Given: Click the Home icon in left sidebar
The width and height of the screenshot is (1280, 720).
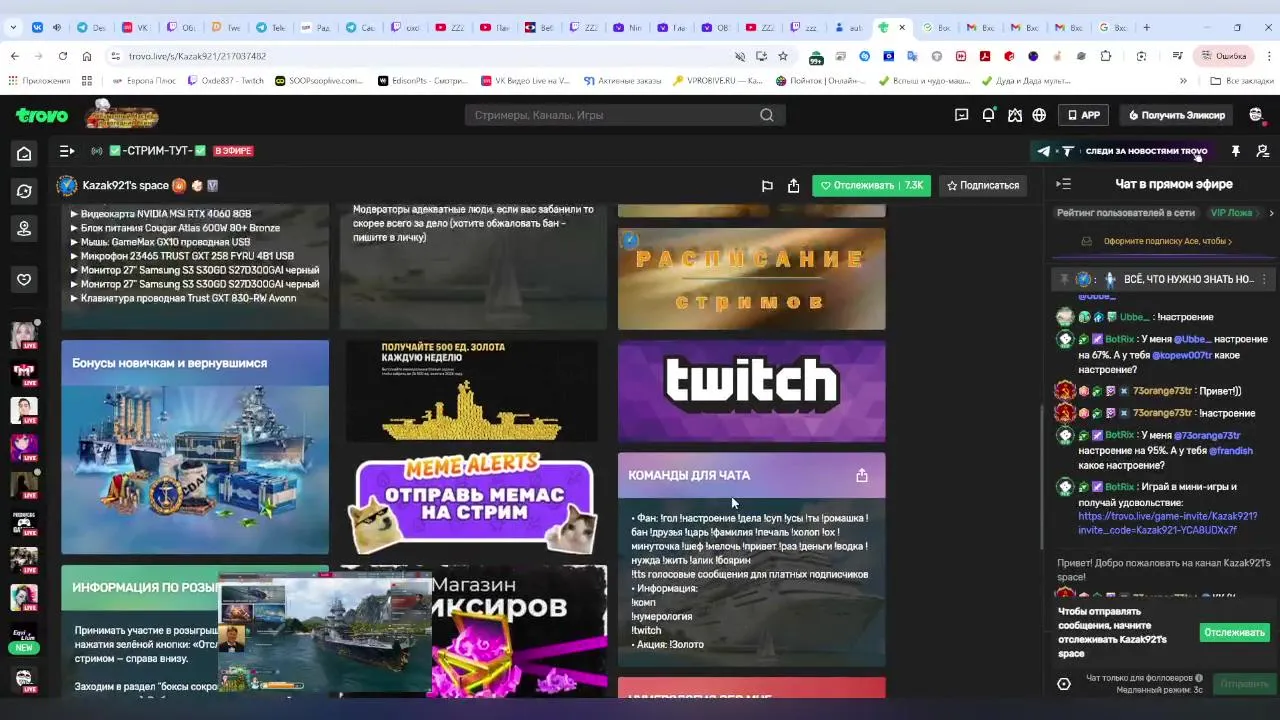Looking at the screenshot, I should pyautogui.click(x=24, y=153).
